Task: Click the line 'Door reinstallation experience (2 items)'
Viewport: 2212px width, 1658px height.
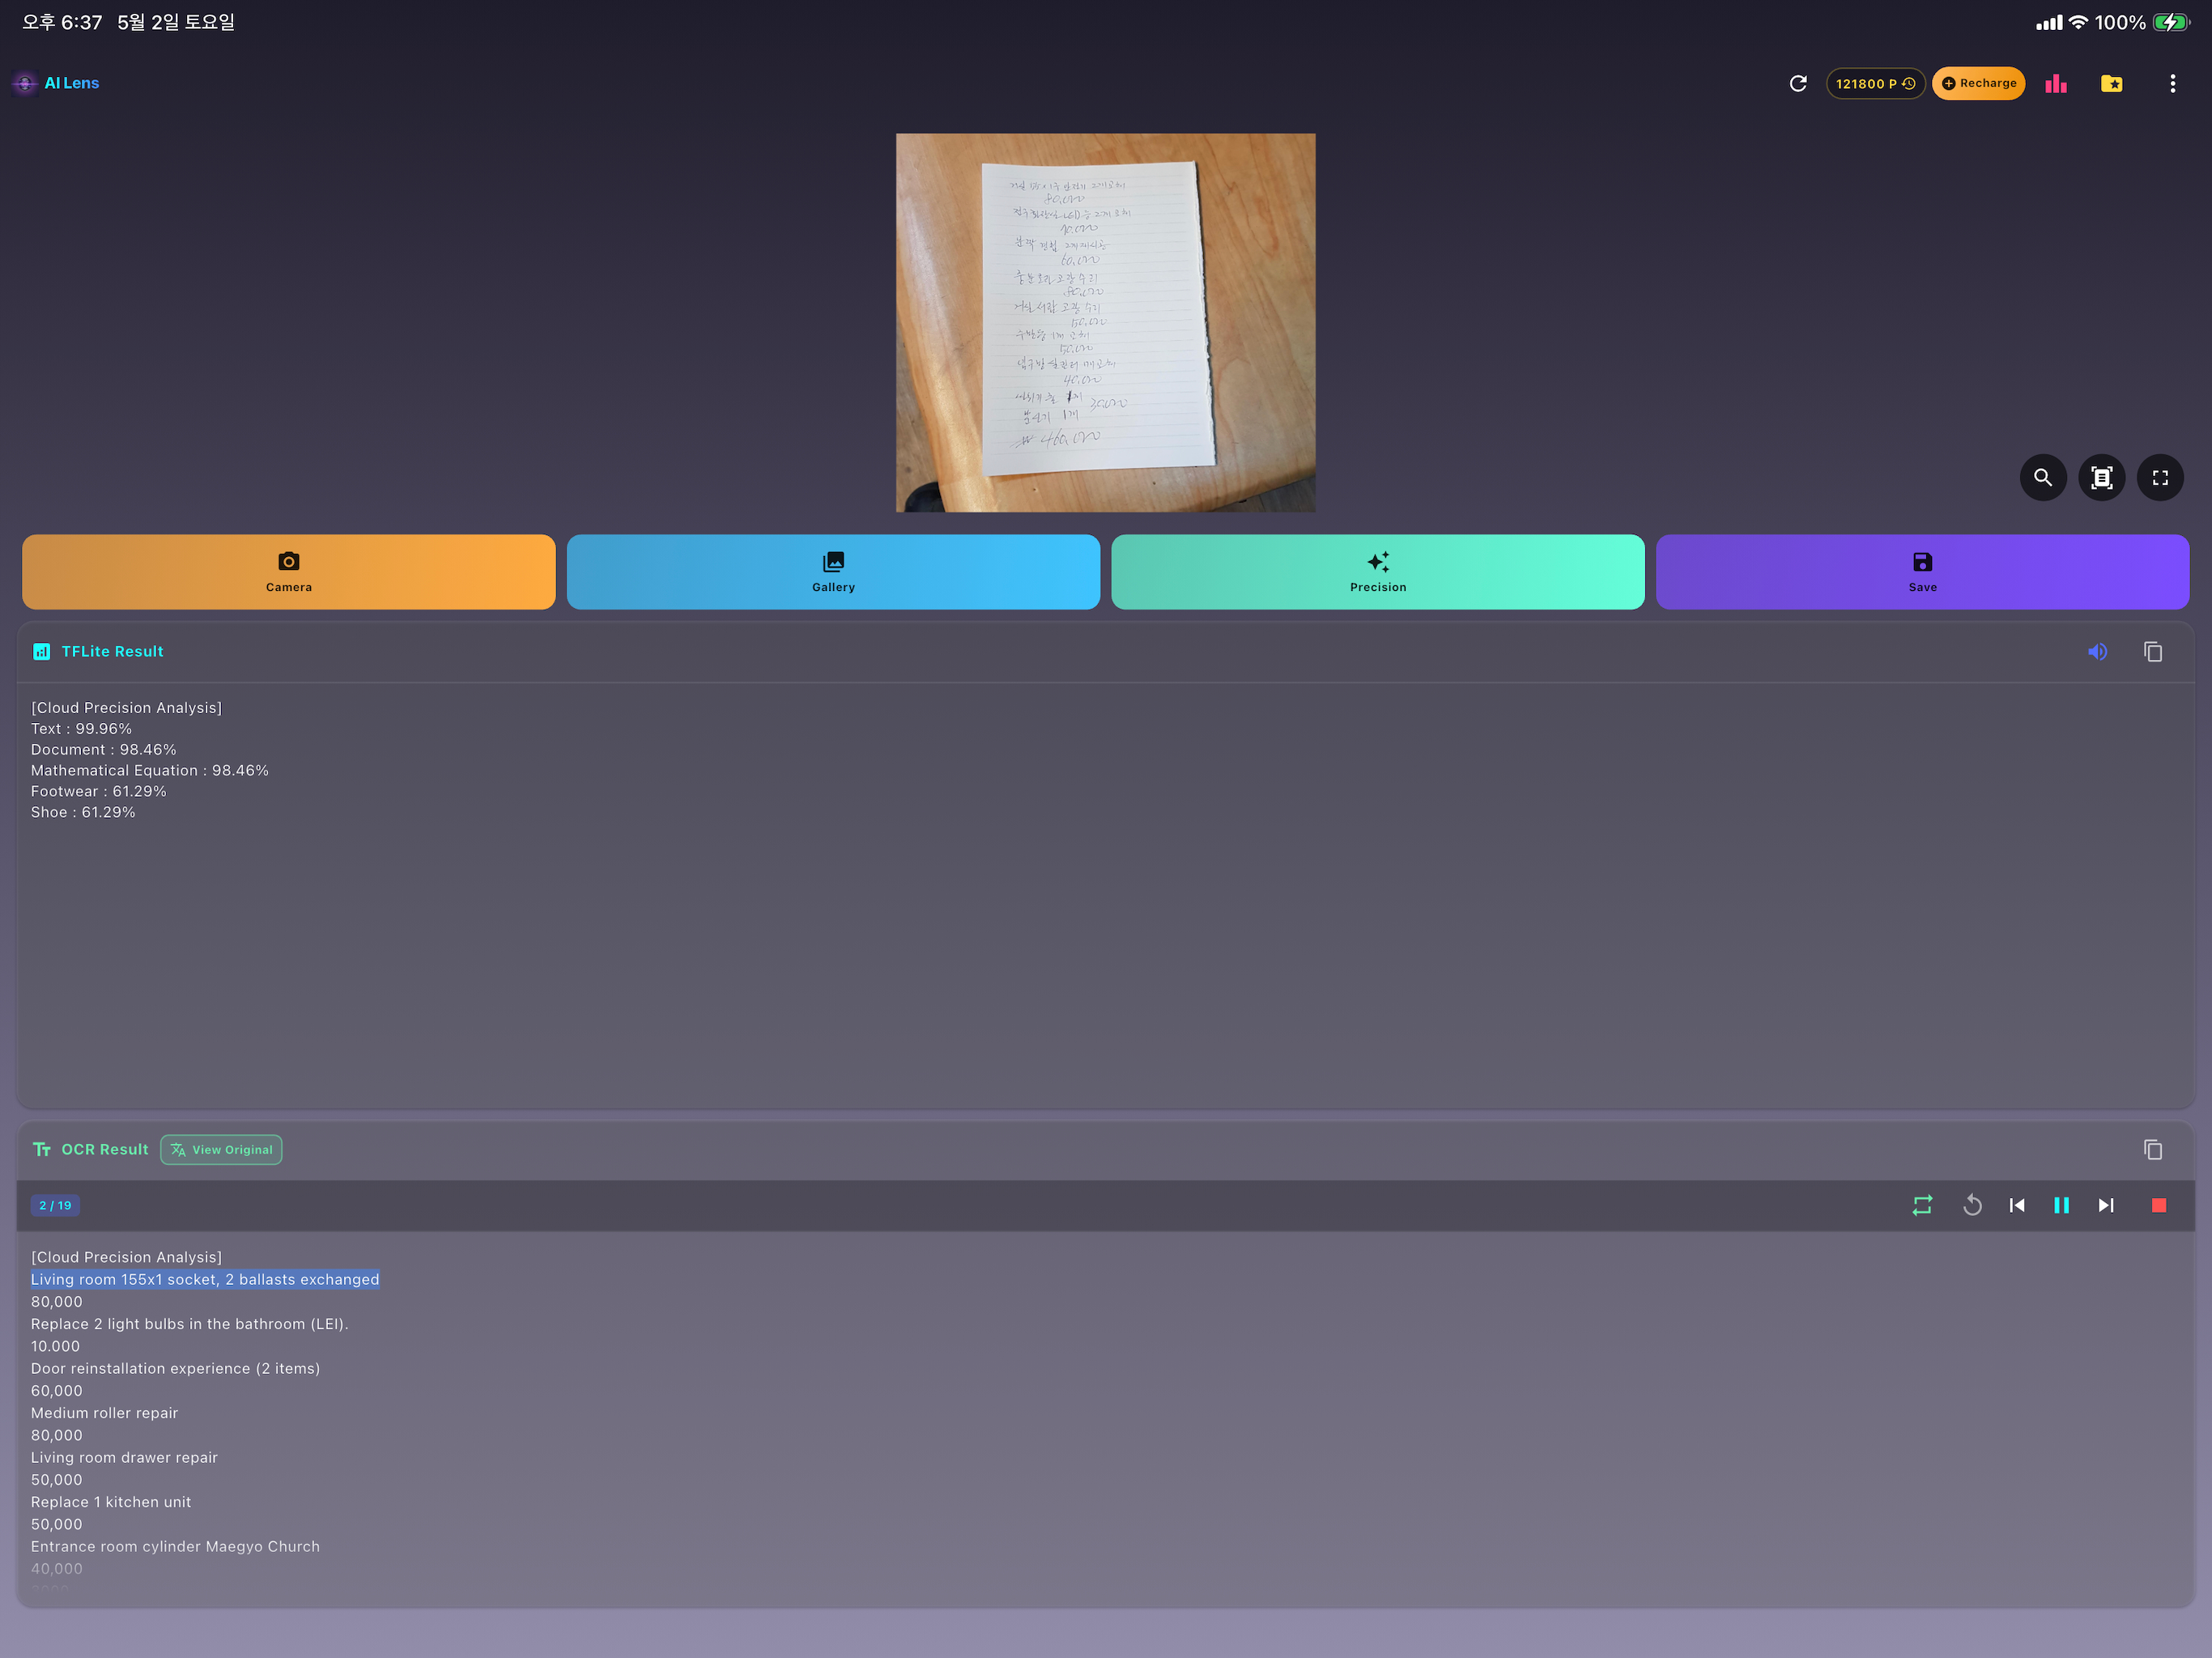Action: click(175, 1368)
